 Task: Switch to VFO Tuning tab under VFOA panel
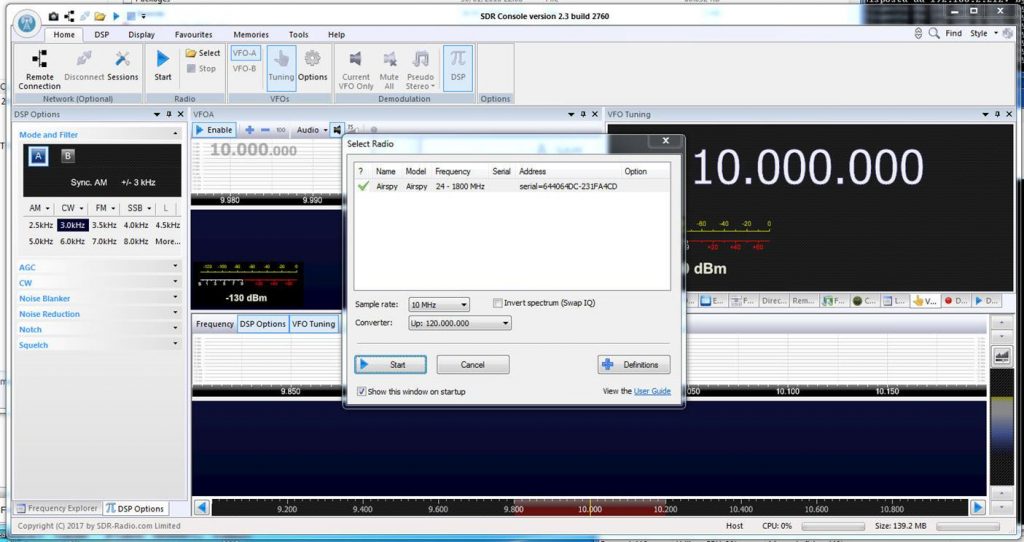coord(313,324)
